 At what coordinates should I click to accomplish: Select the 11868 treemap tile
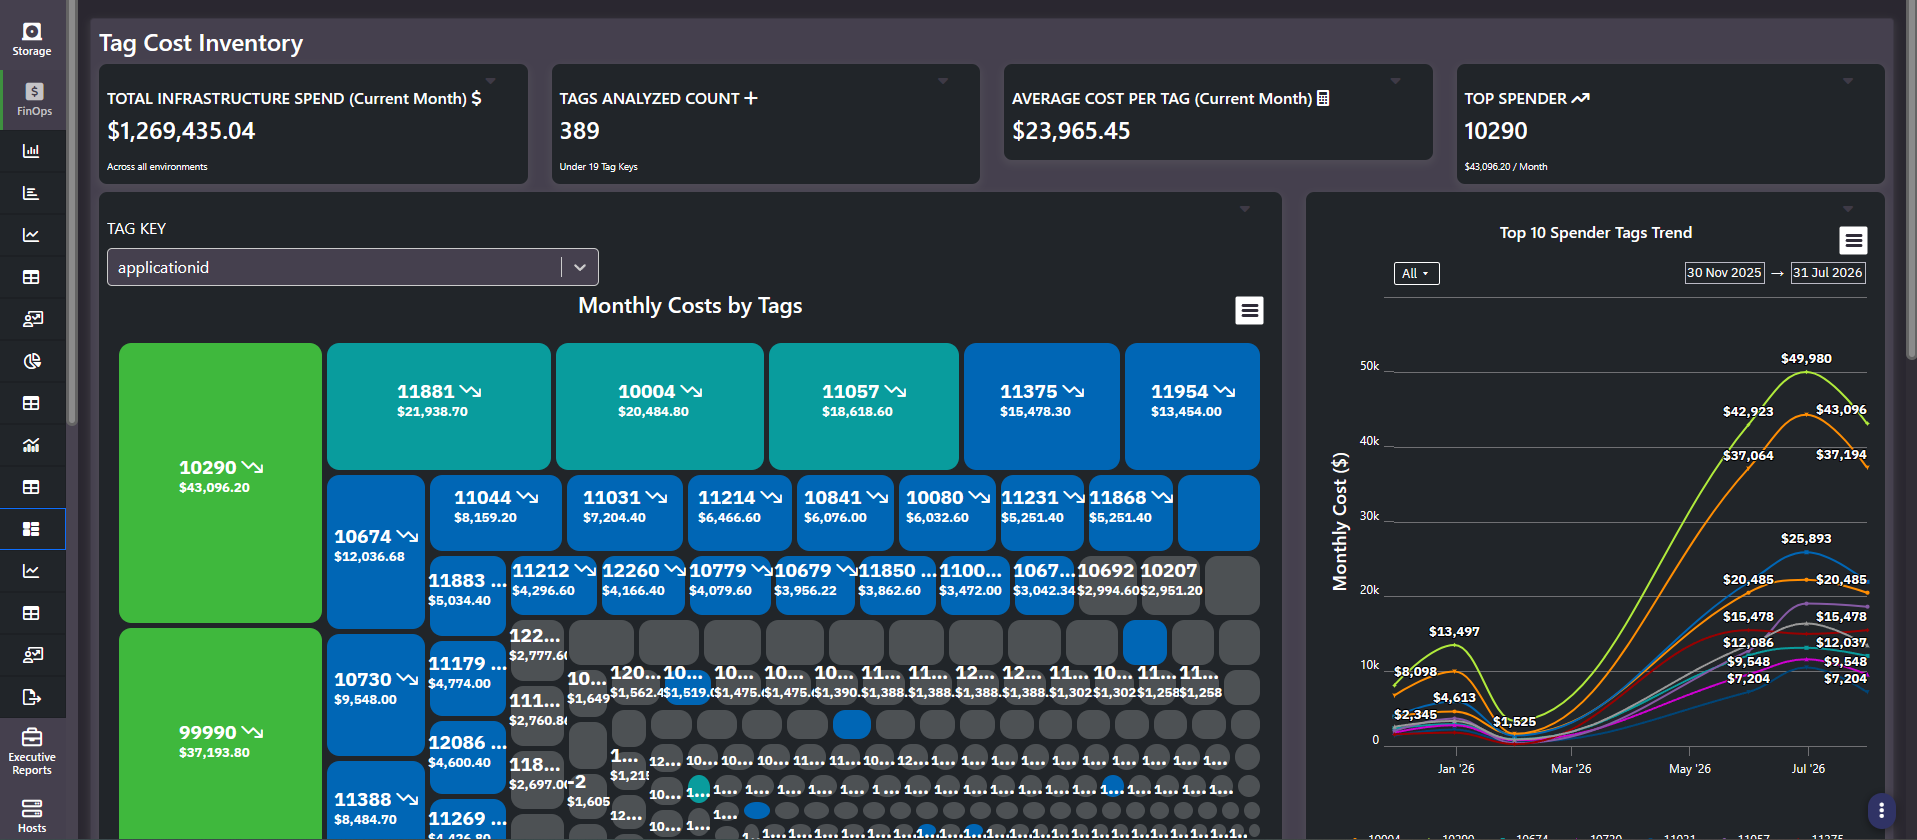pyautogui.click(x=1130, y=512)
